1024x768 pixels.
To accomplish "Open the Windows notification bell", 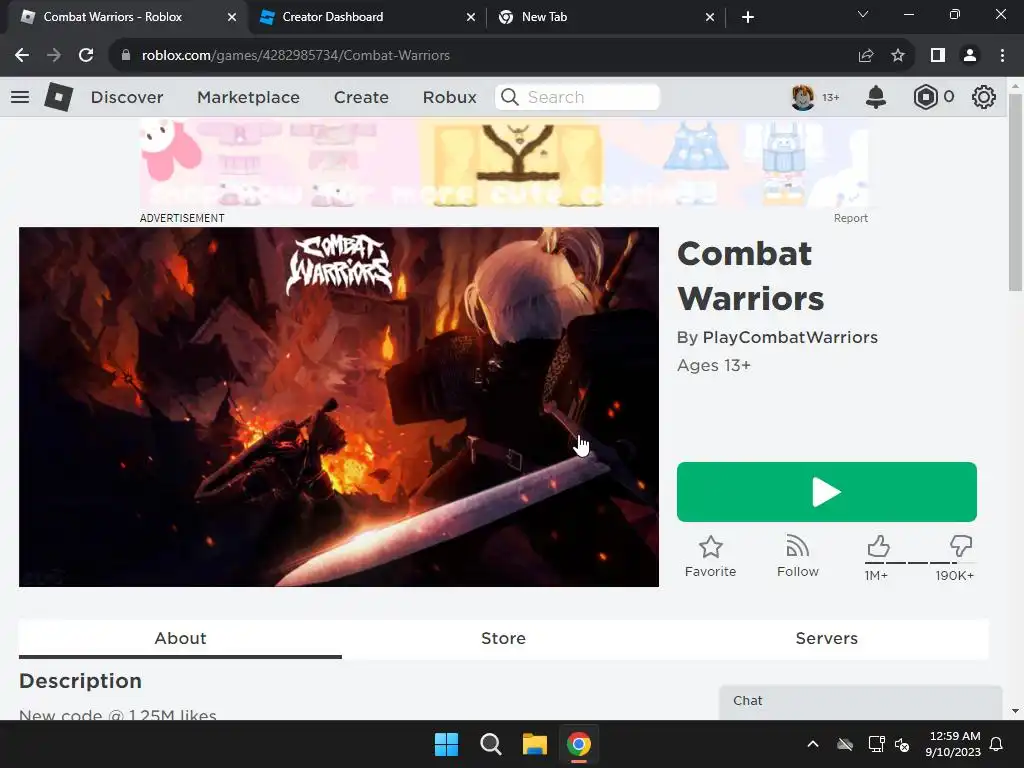I will click(x=997, y=744).
